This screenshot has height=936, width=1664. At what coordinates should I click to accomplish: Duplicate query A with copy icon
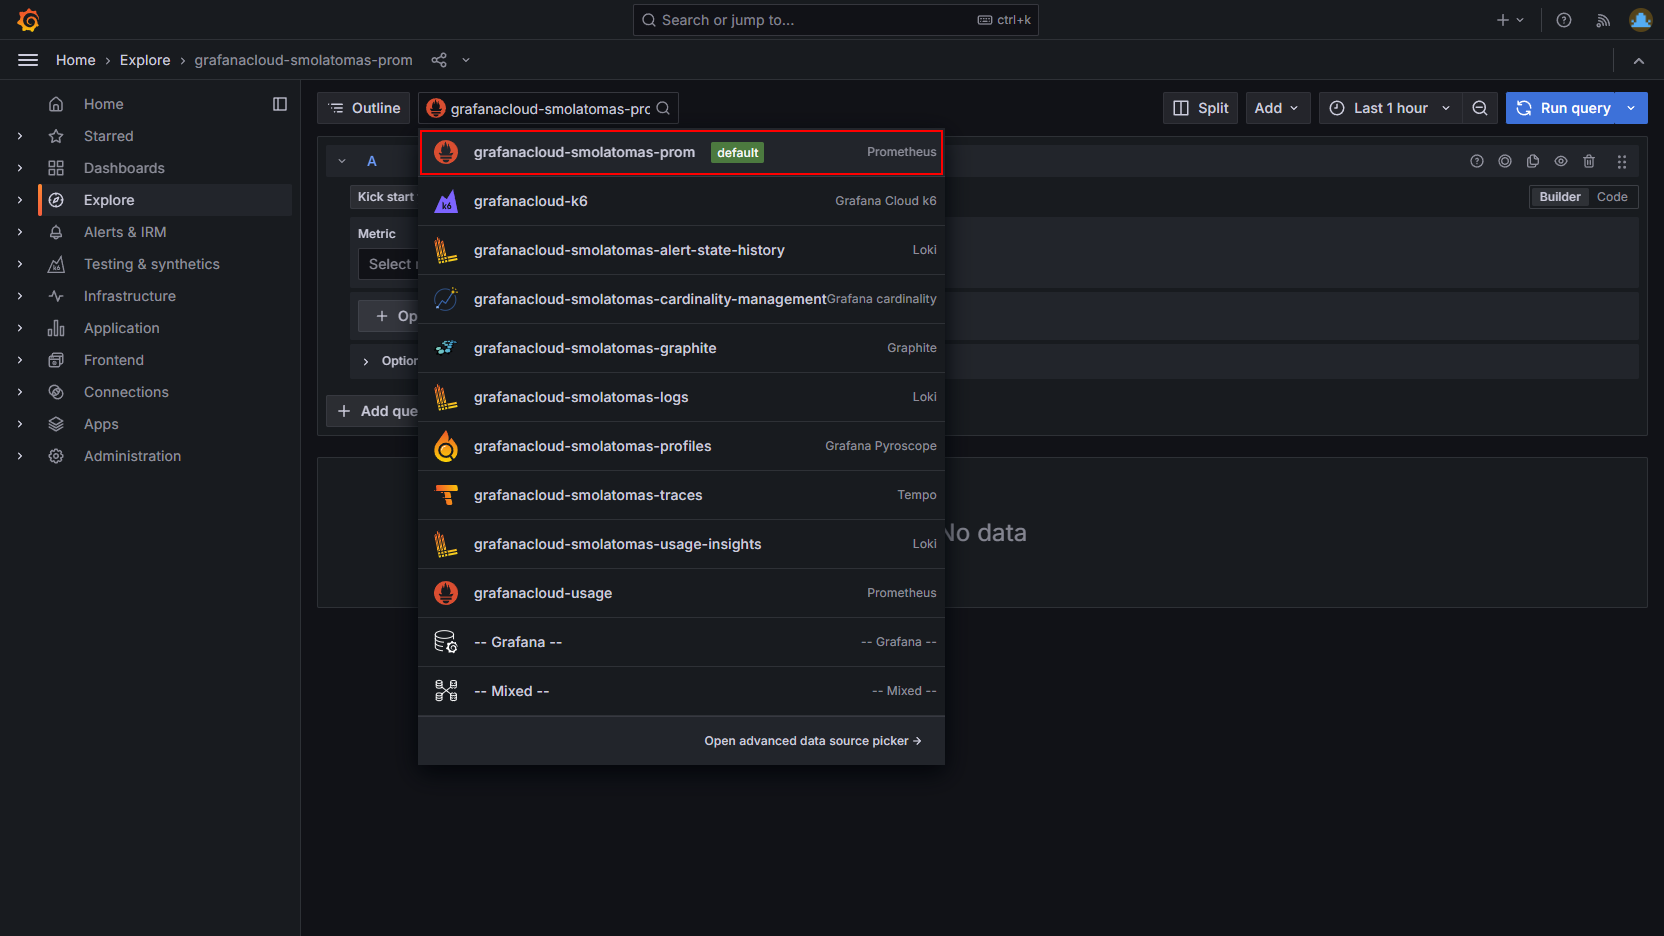[x=1533, y=161]
